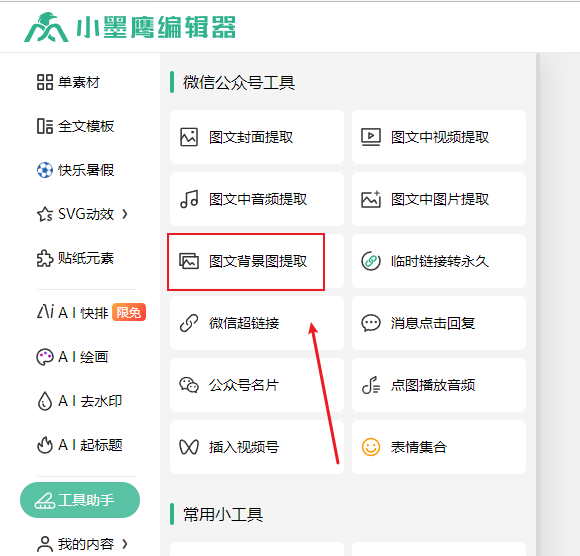Open the 表情集合 tool card
Screen dimensions: 580x556
point(439,447)
